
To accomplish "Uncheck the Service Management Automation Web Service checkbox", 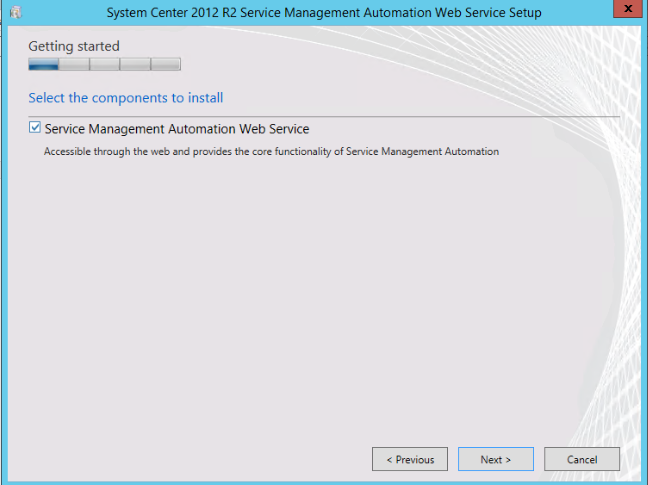I will (35, 128).
